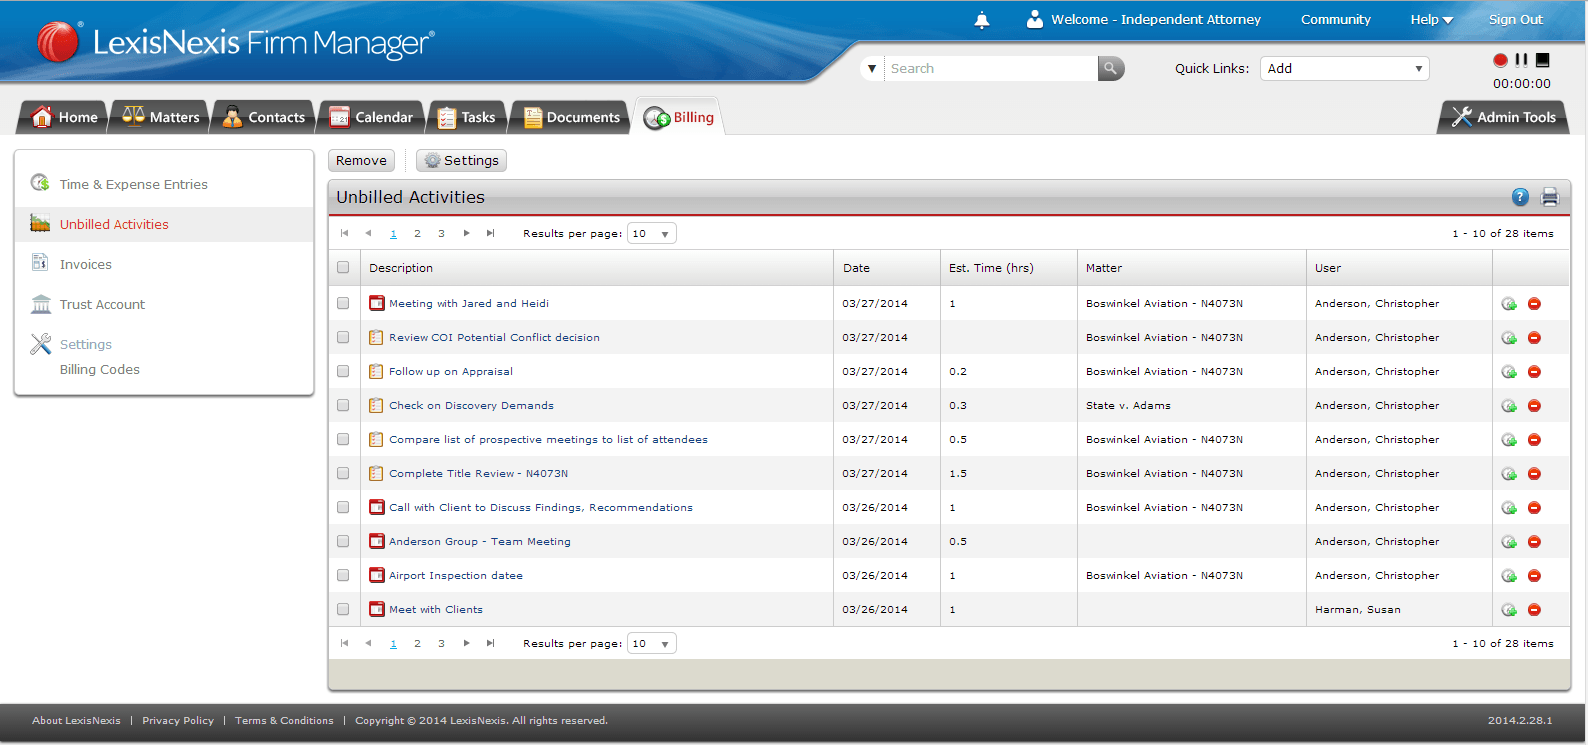
Task: Sort by the Date column header
Action: point(856,268)
